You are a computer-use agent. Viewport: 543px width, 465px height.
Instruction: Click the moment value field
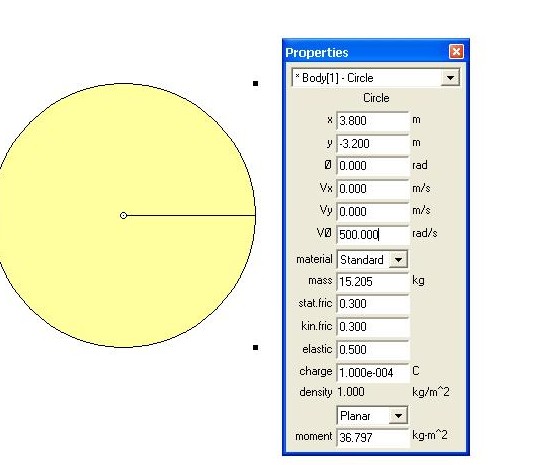[x=373, y=438]
